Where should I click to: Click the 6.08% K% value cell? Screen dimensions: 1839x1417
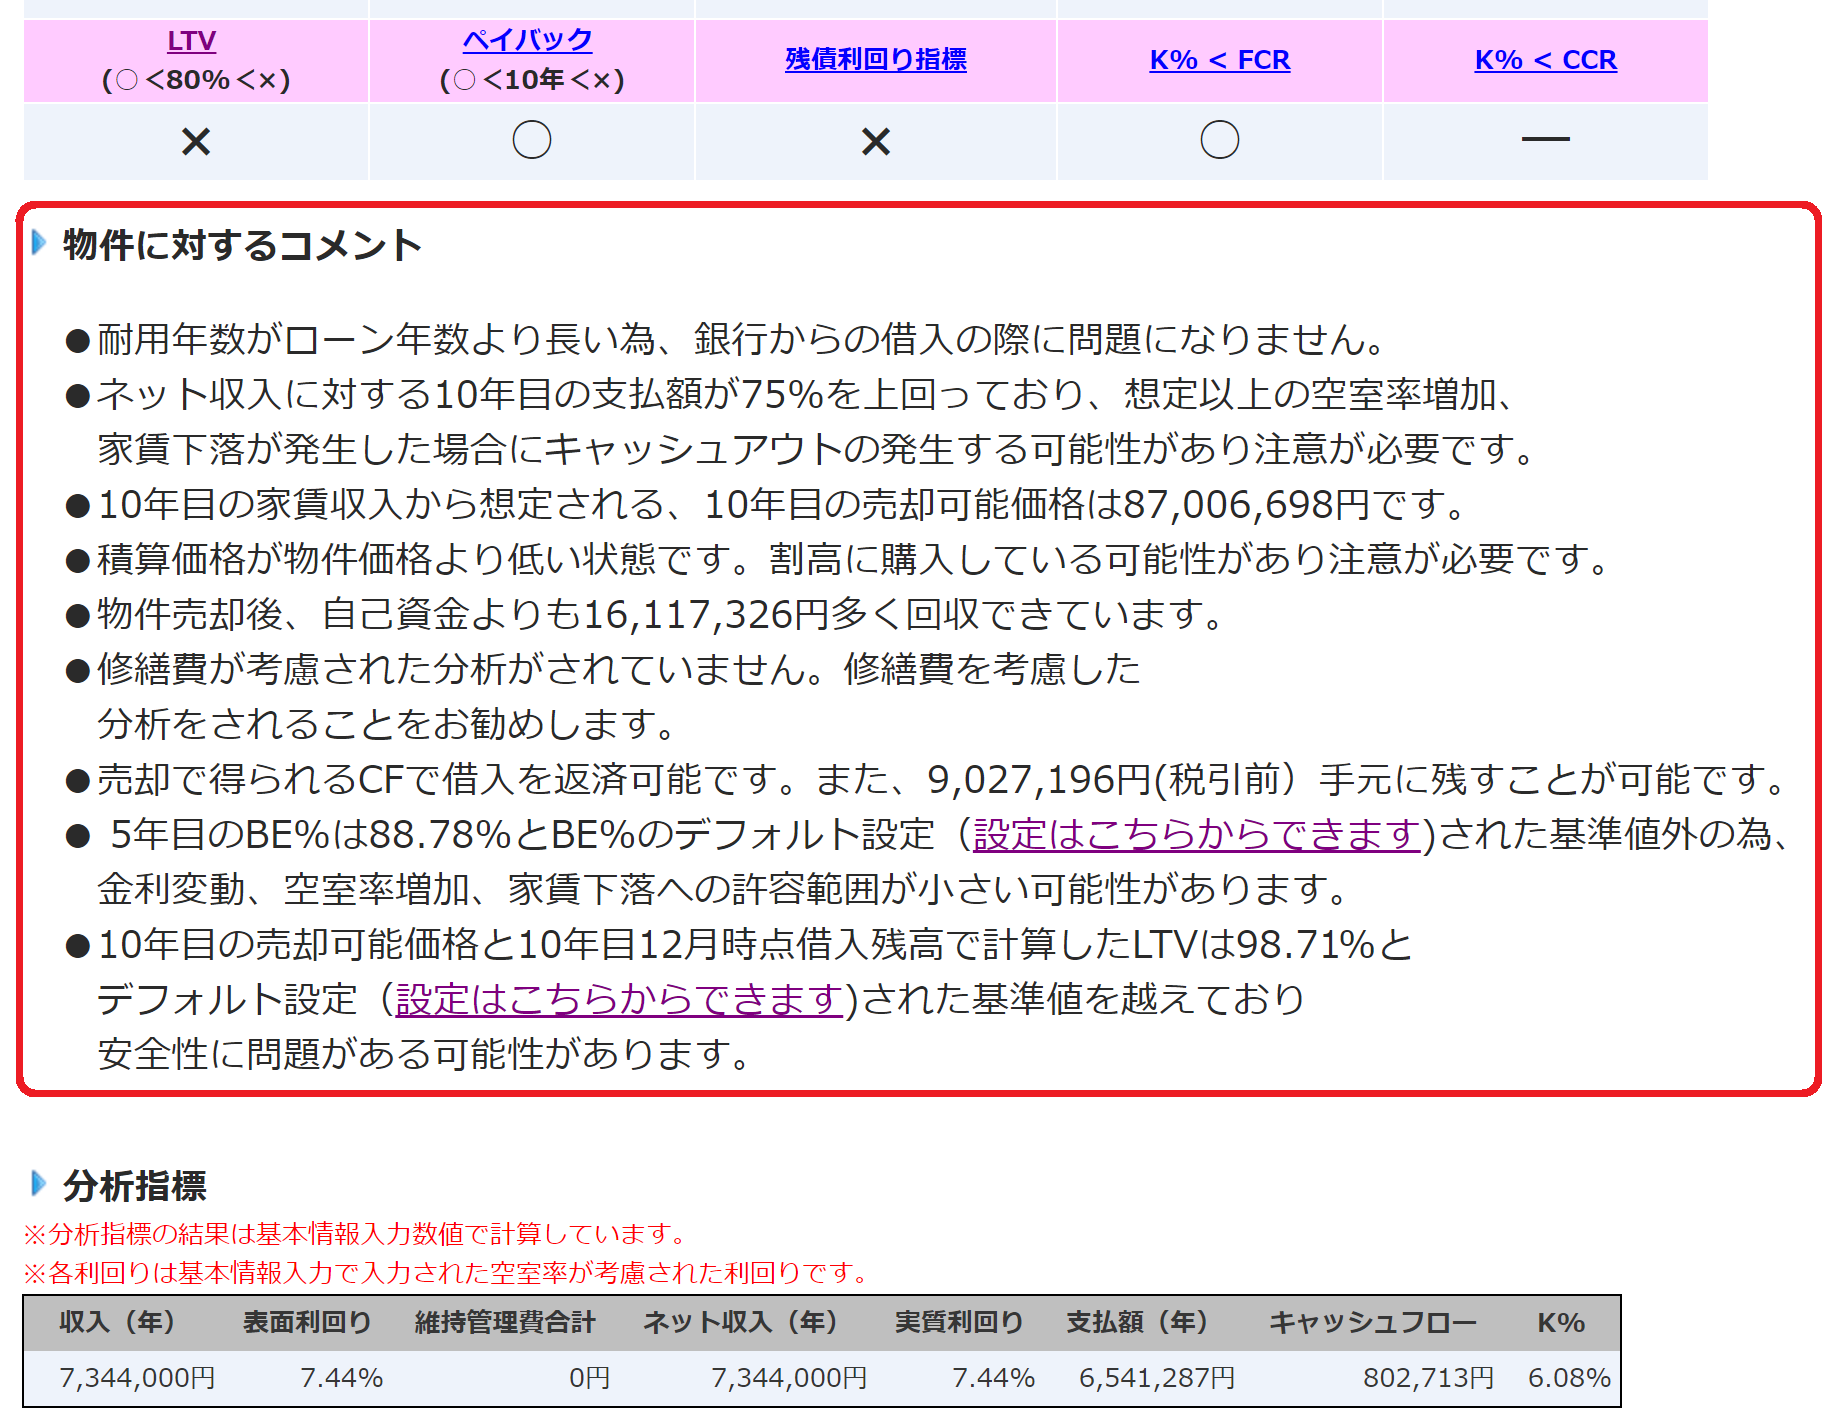(1568, 1378)
